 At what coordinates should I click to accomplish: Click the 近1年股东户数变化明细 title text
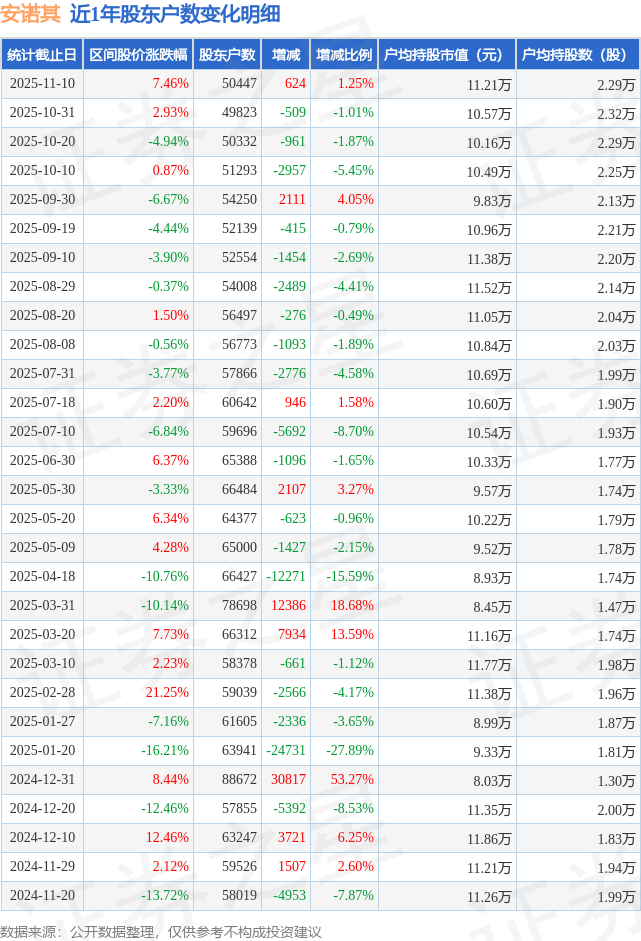click(x=175, y=14)
